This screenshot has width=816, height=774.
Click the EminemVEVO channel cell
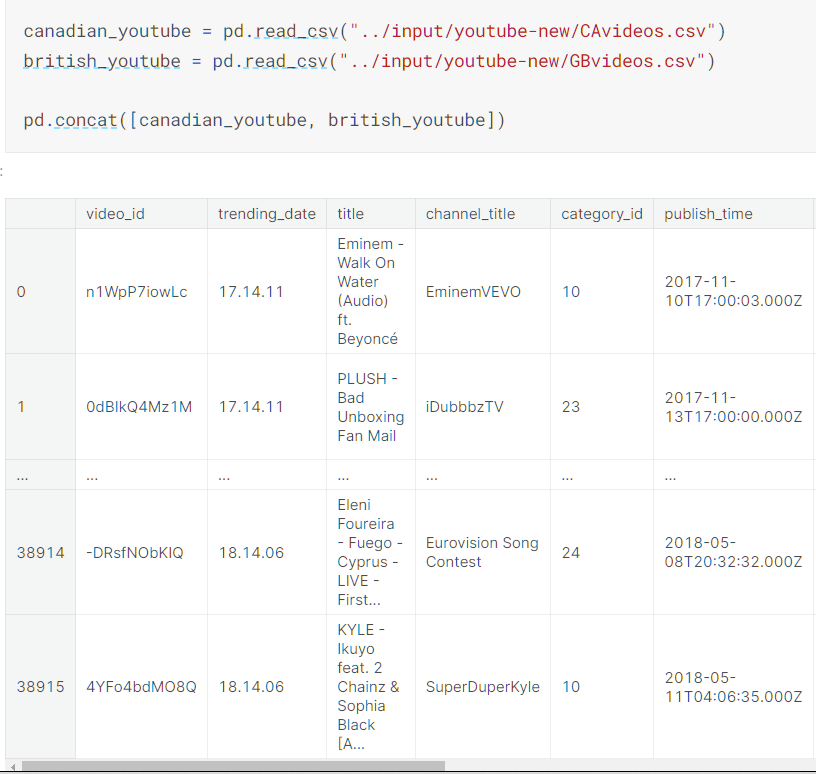pyautogui.click(x=473, y=292)
